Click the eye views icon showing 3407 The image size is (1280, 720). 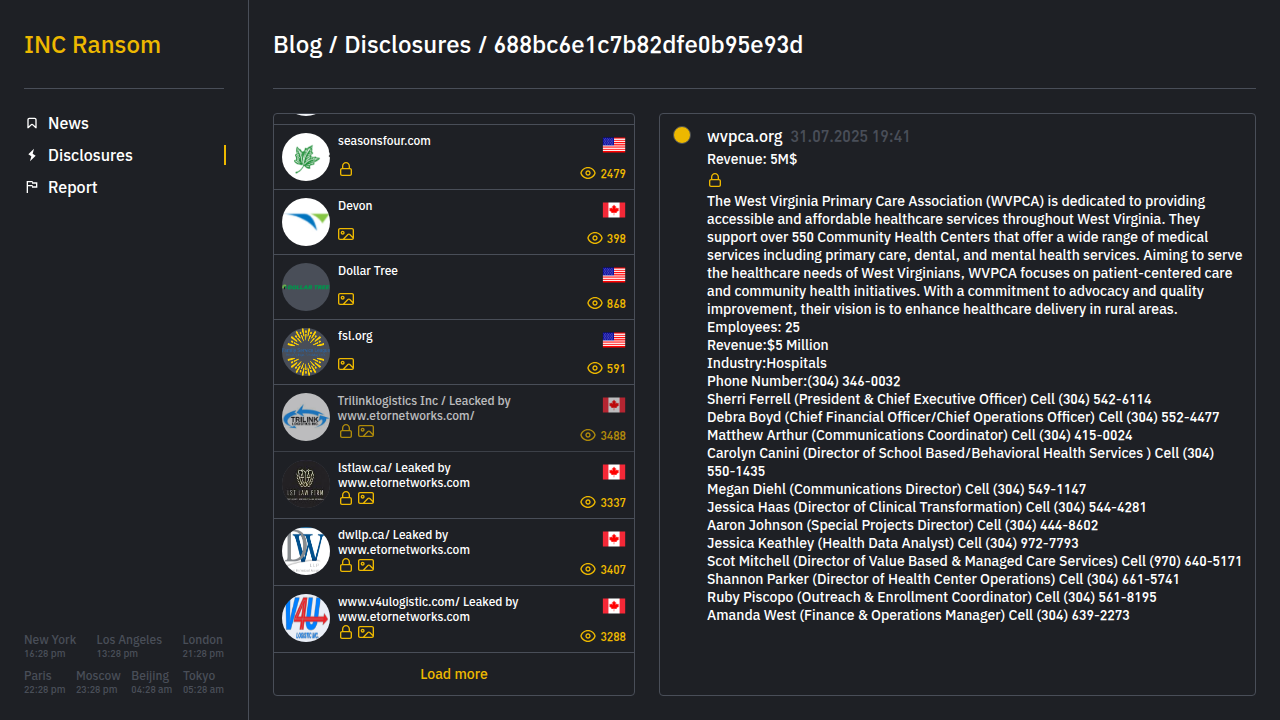pos(588,569)
